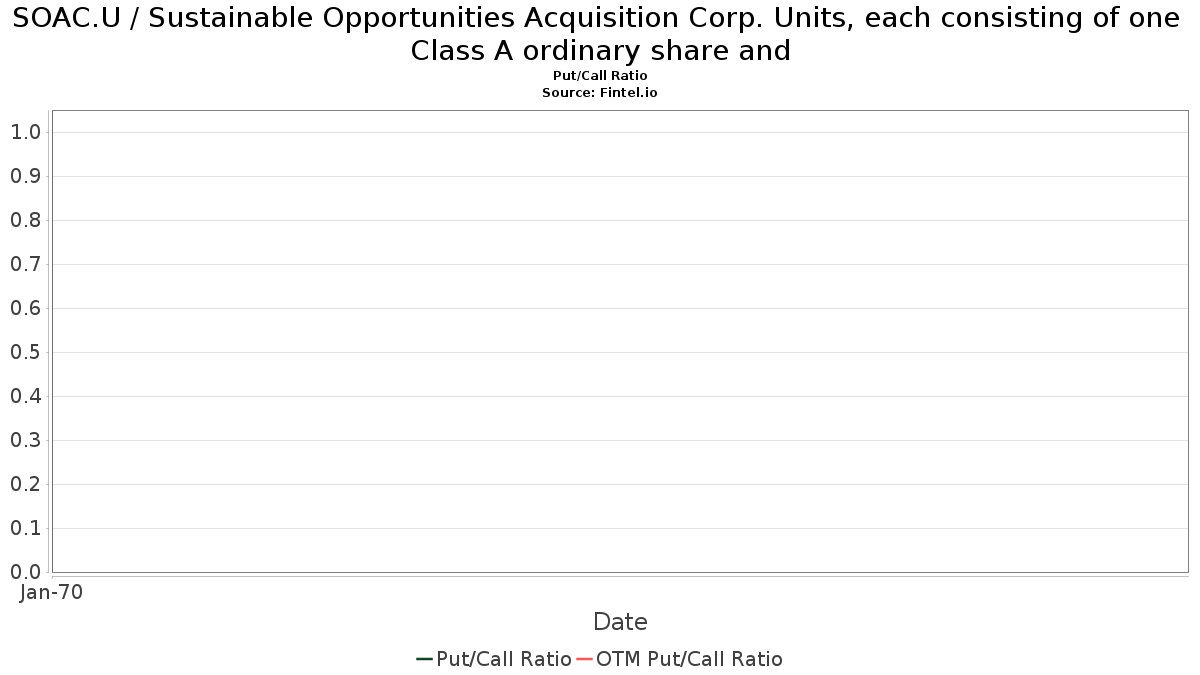Viewport: 1200px width, 675px height.
Task: Click the 0.2 y-axis tick label
Action: [25, 484]
